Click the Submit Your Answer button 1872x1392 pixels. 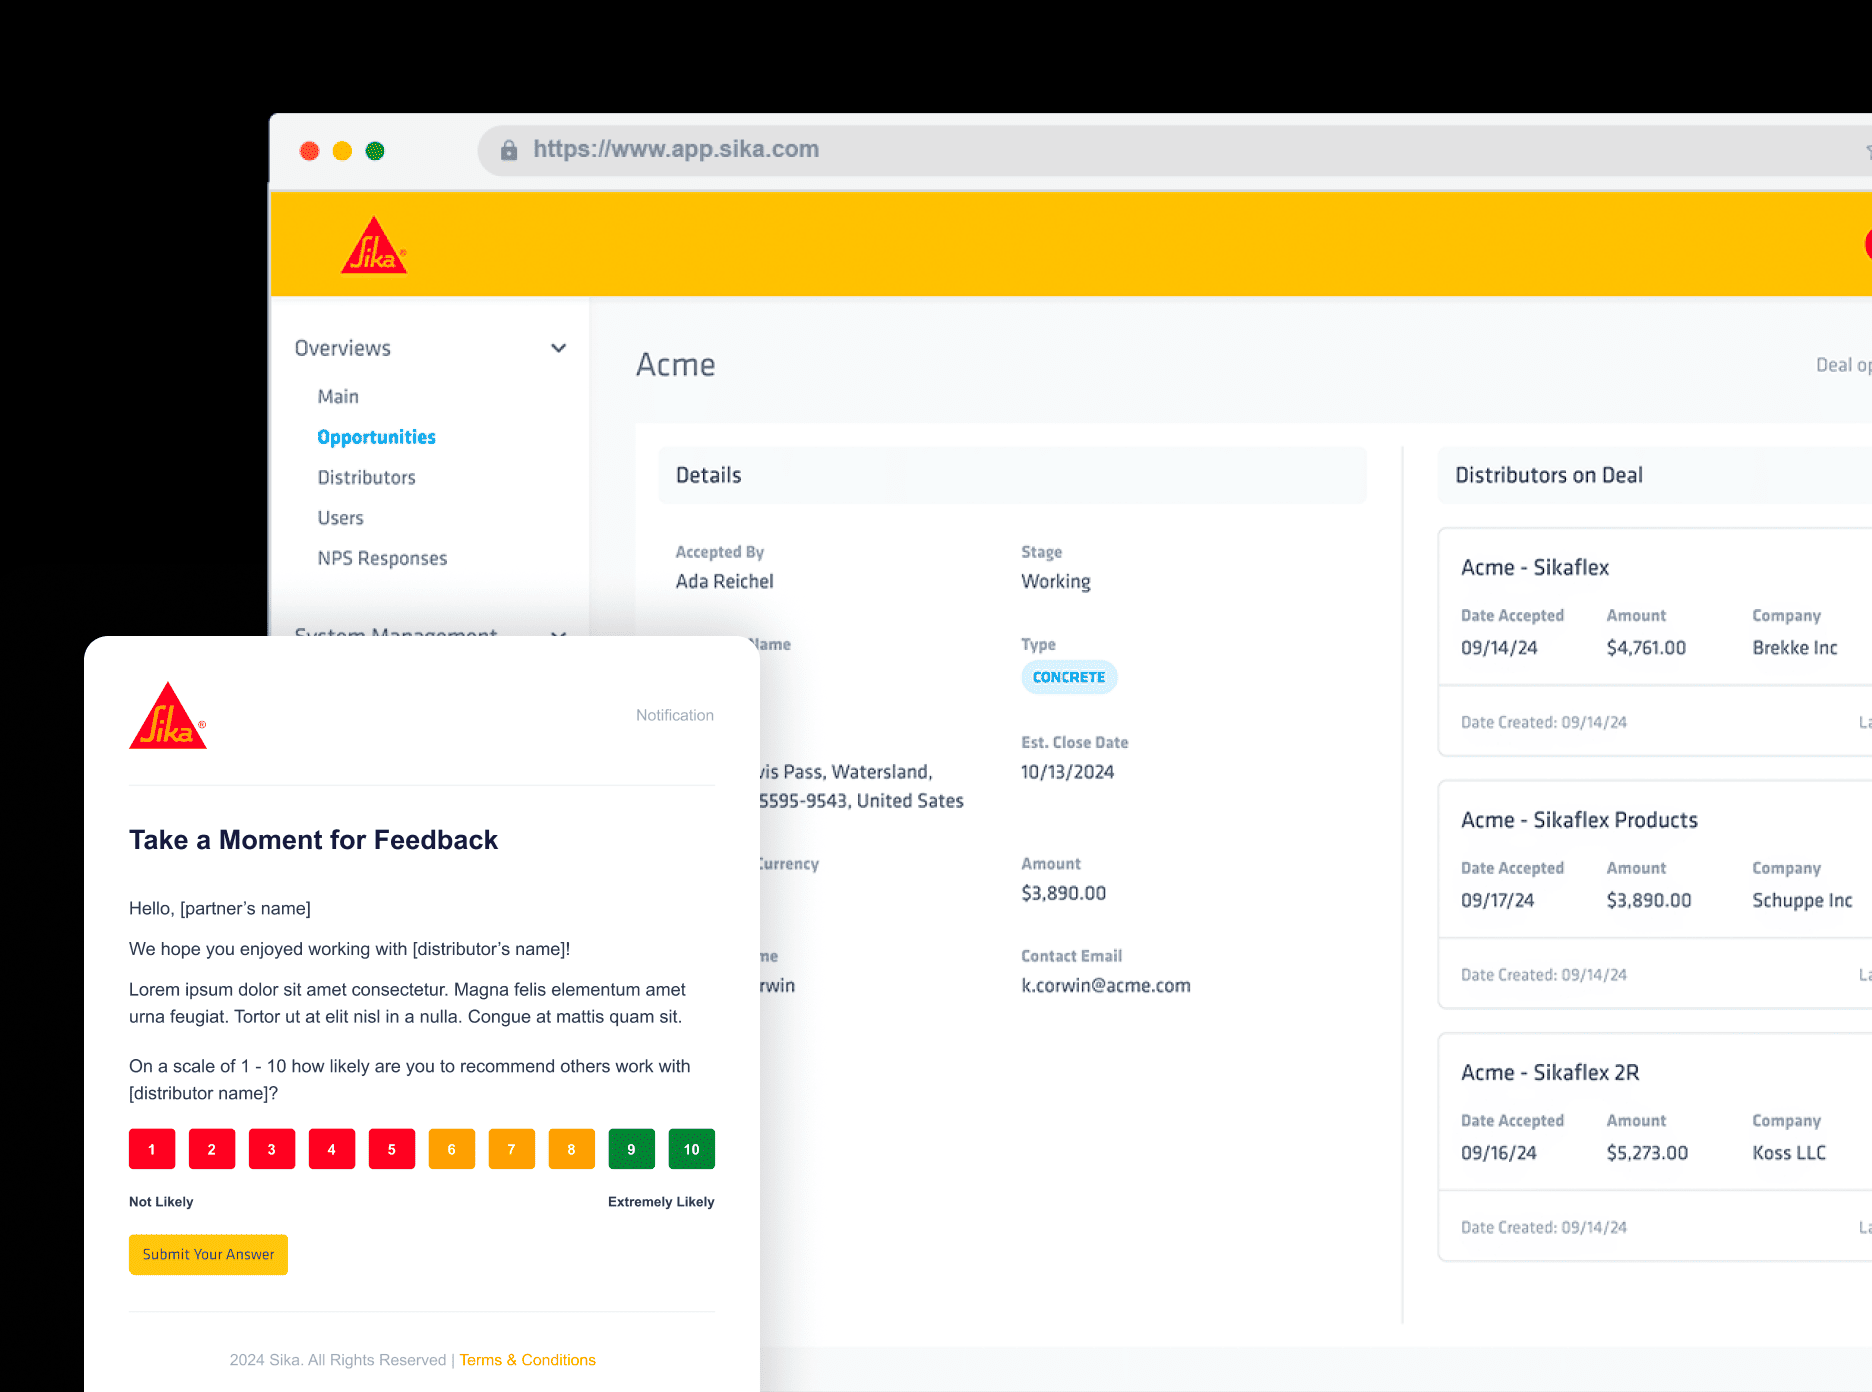click(208, 1254)
